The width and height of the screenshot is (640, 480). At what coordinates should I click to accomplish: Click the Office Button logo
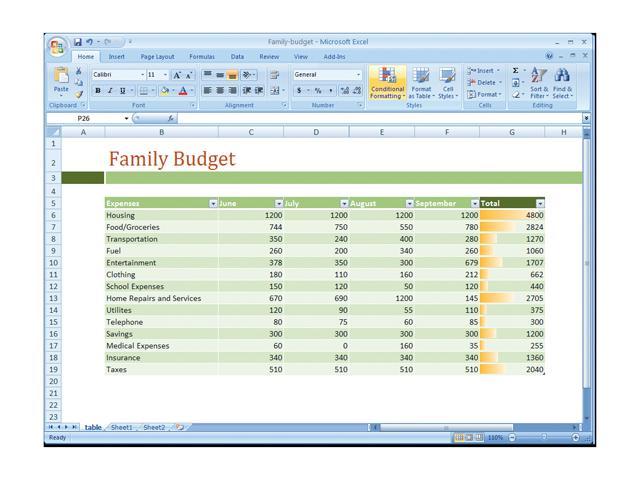click(58, 45)
